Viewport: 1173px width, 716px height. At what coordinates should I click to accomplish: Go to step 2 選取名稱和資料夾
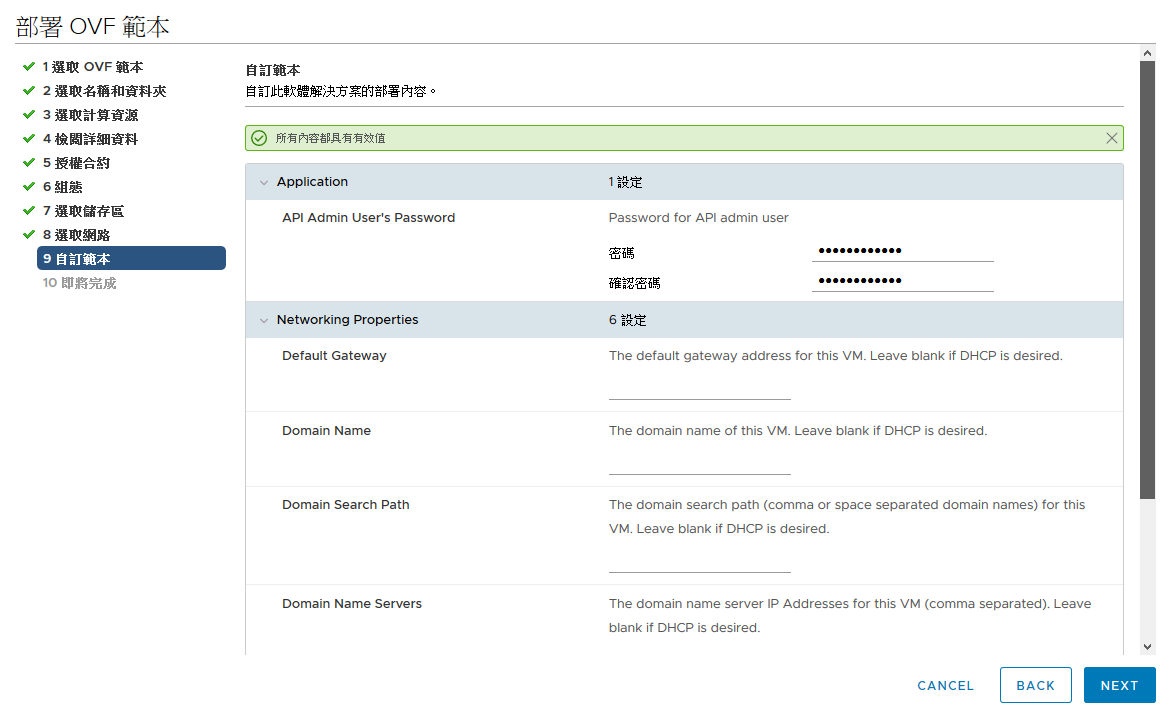tap(104, 91)
